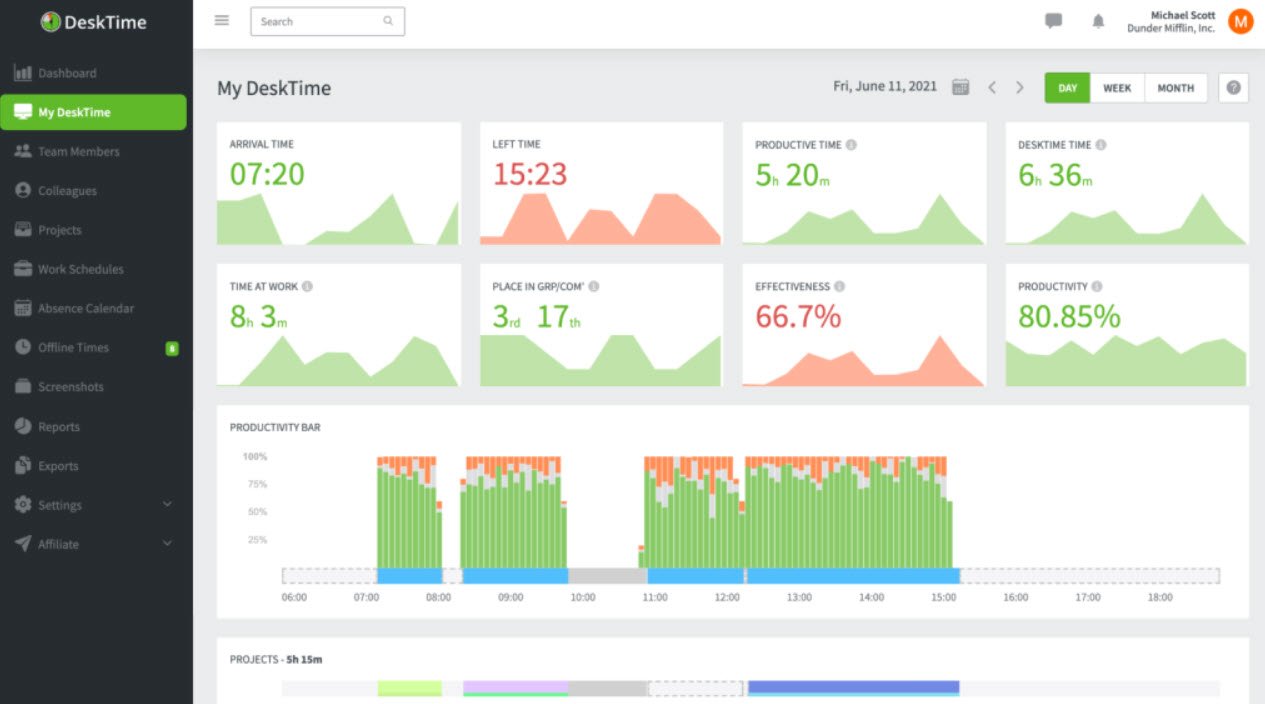The height and width of the screenshot is (704, 1265).
Task: Switch to the Week view
Action: click(1117, 88)
